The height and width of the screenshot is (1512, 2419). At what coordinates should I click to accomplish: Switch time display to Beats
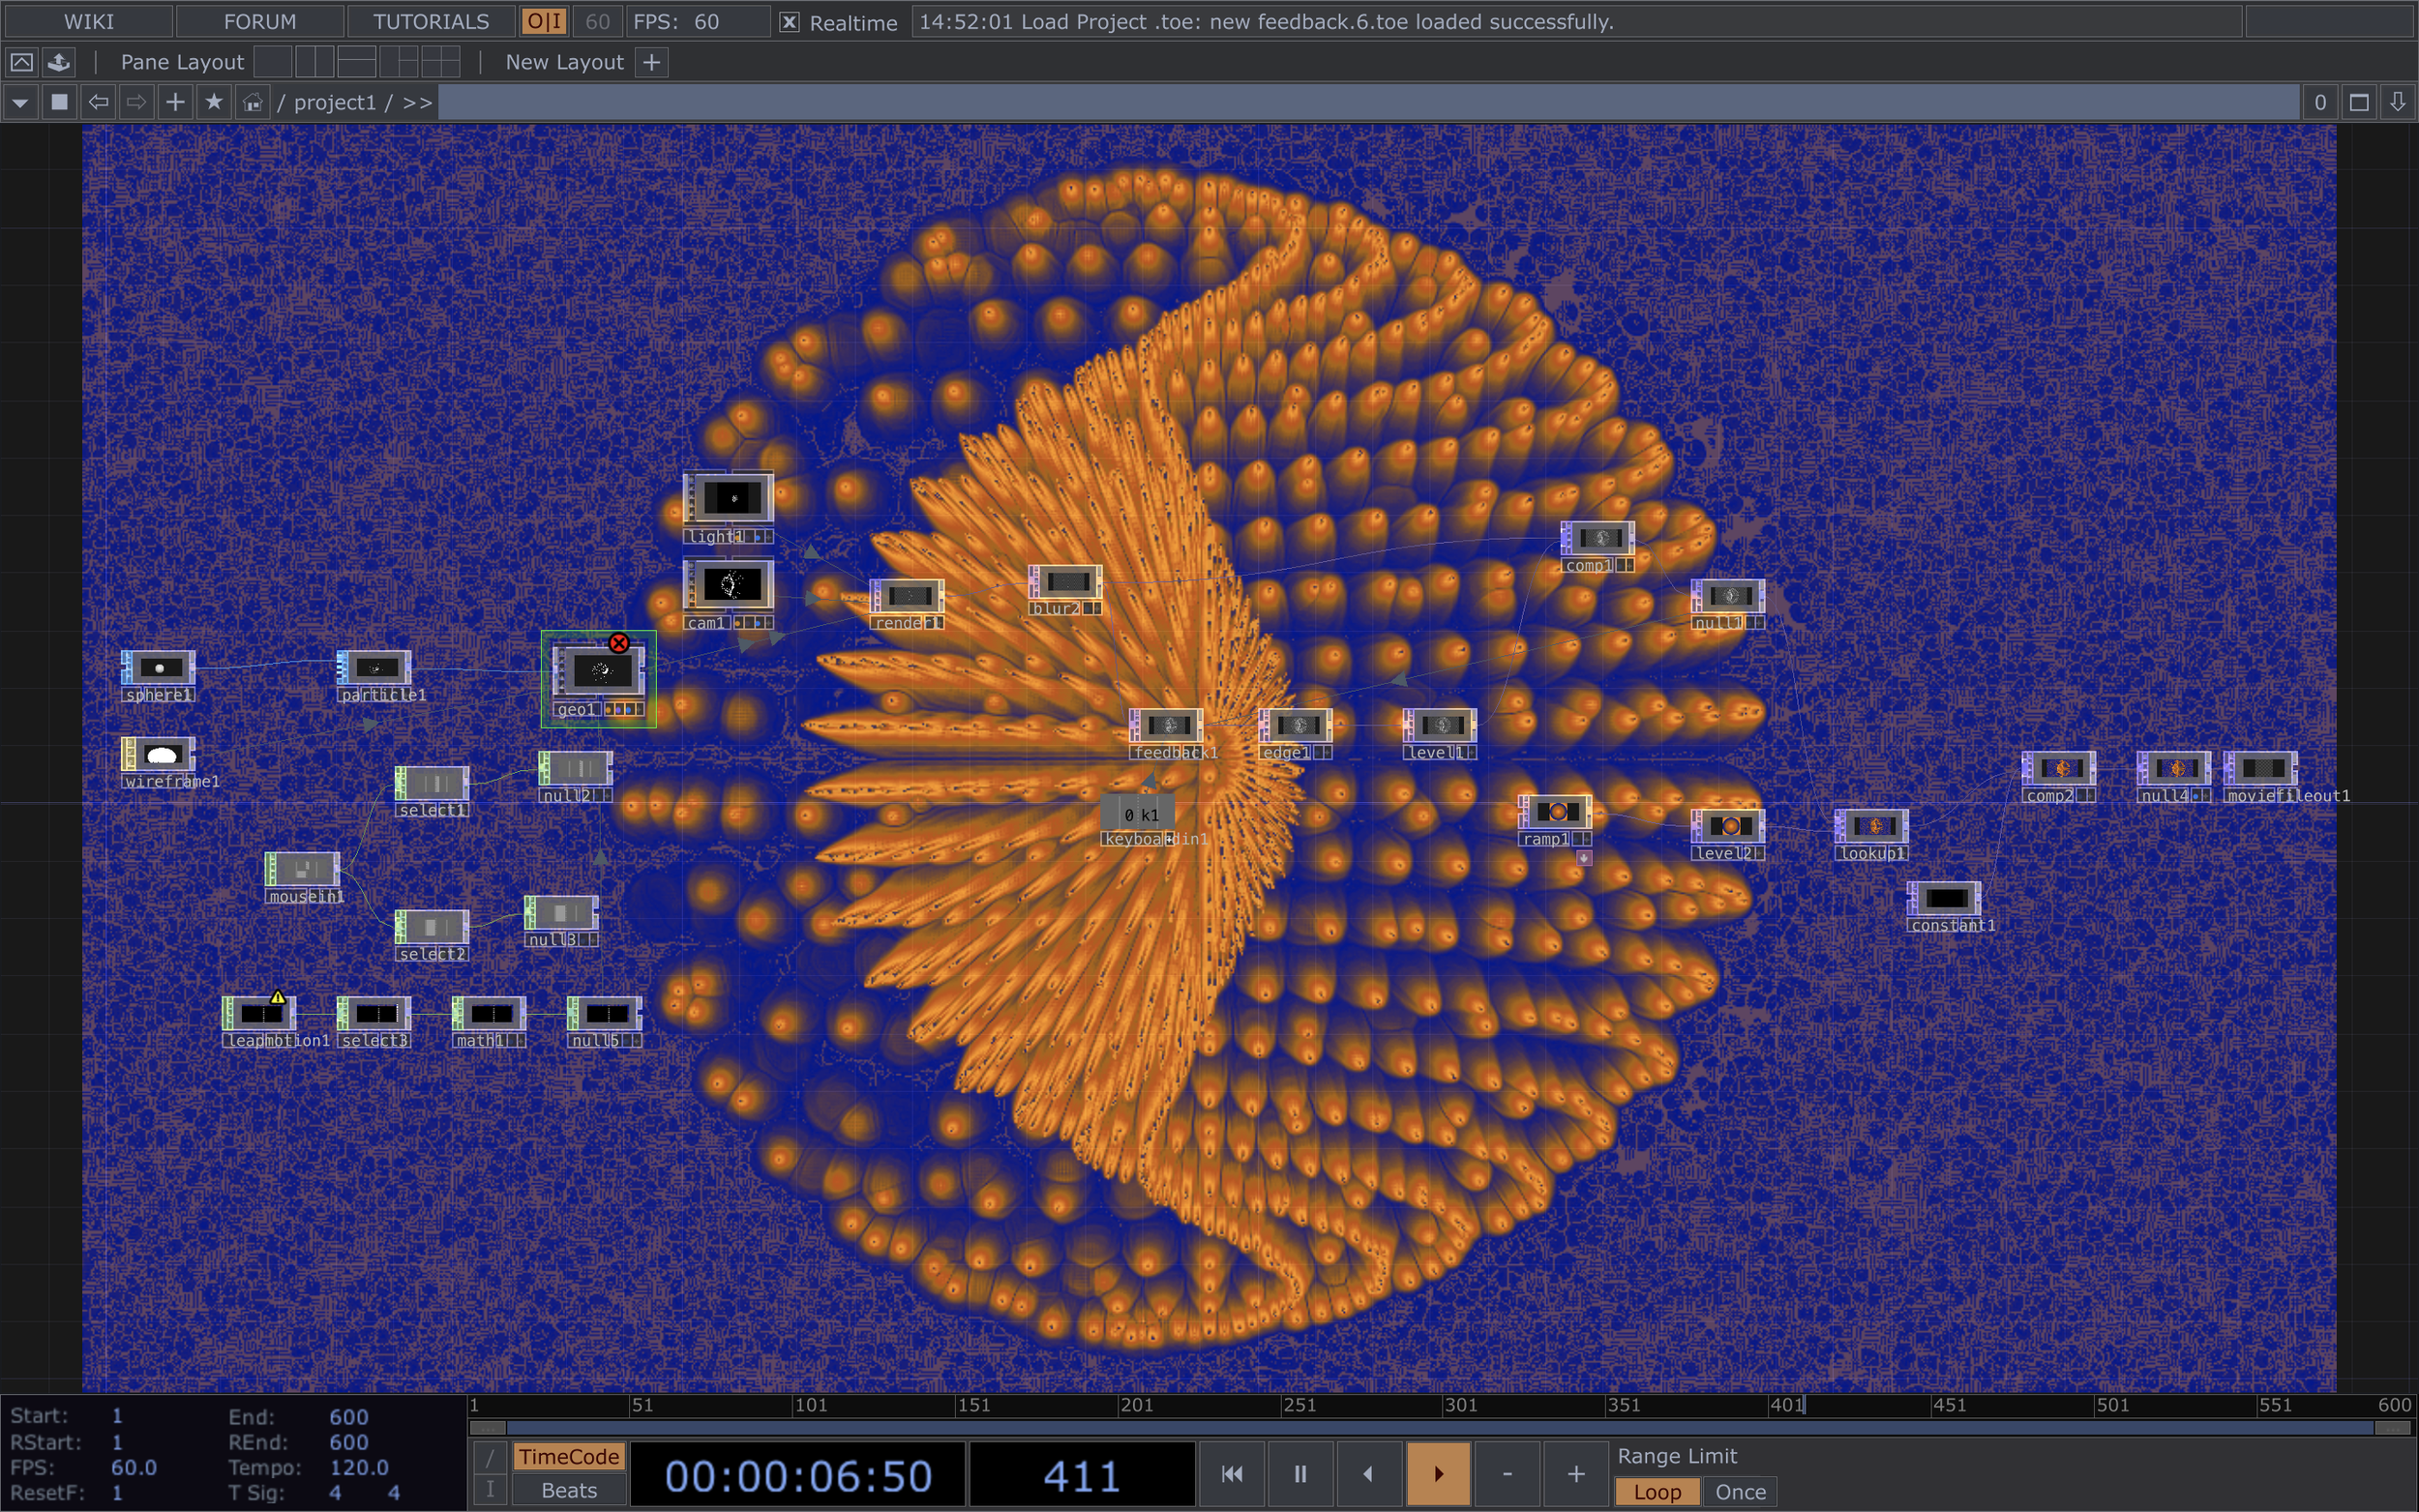(x=569, y=1490)
